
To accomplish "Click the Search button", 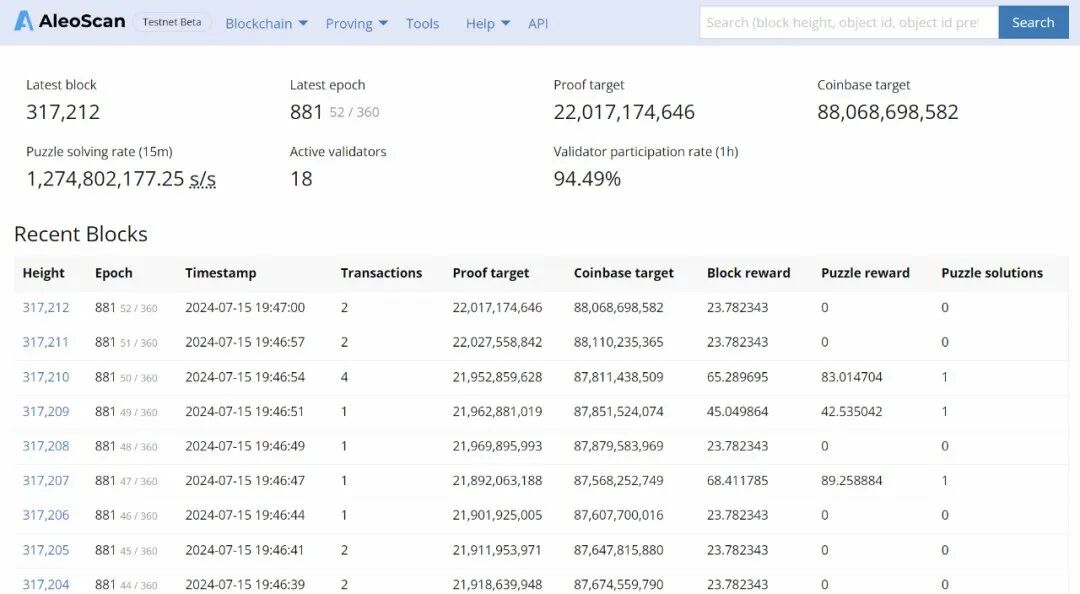I will [1032, 23].
